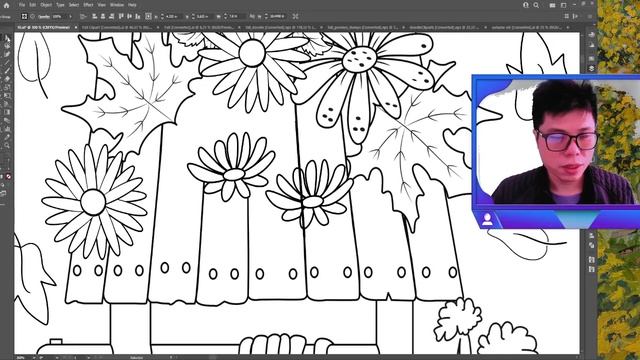Select the Pen tool

click(x=7, y=54)
